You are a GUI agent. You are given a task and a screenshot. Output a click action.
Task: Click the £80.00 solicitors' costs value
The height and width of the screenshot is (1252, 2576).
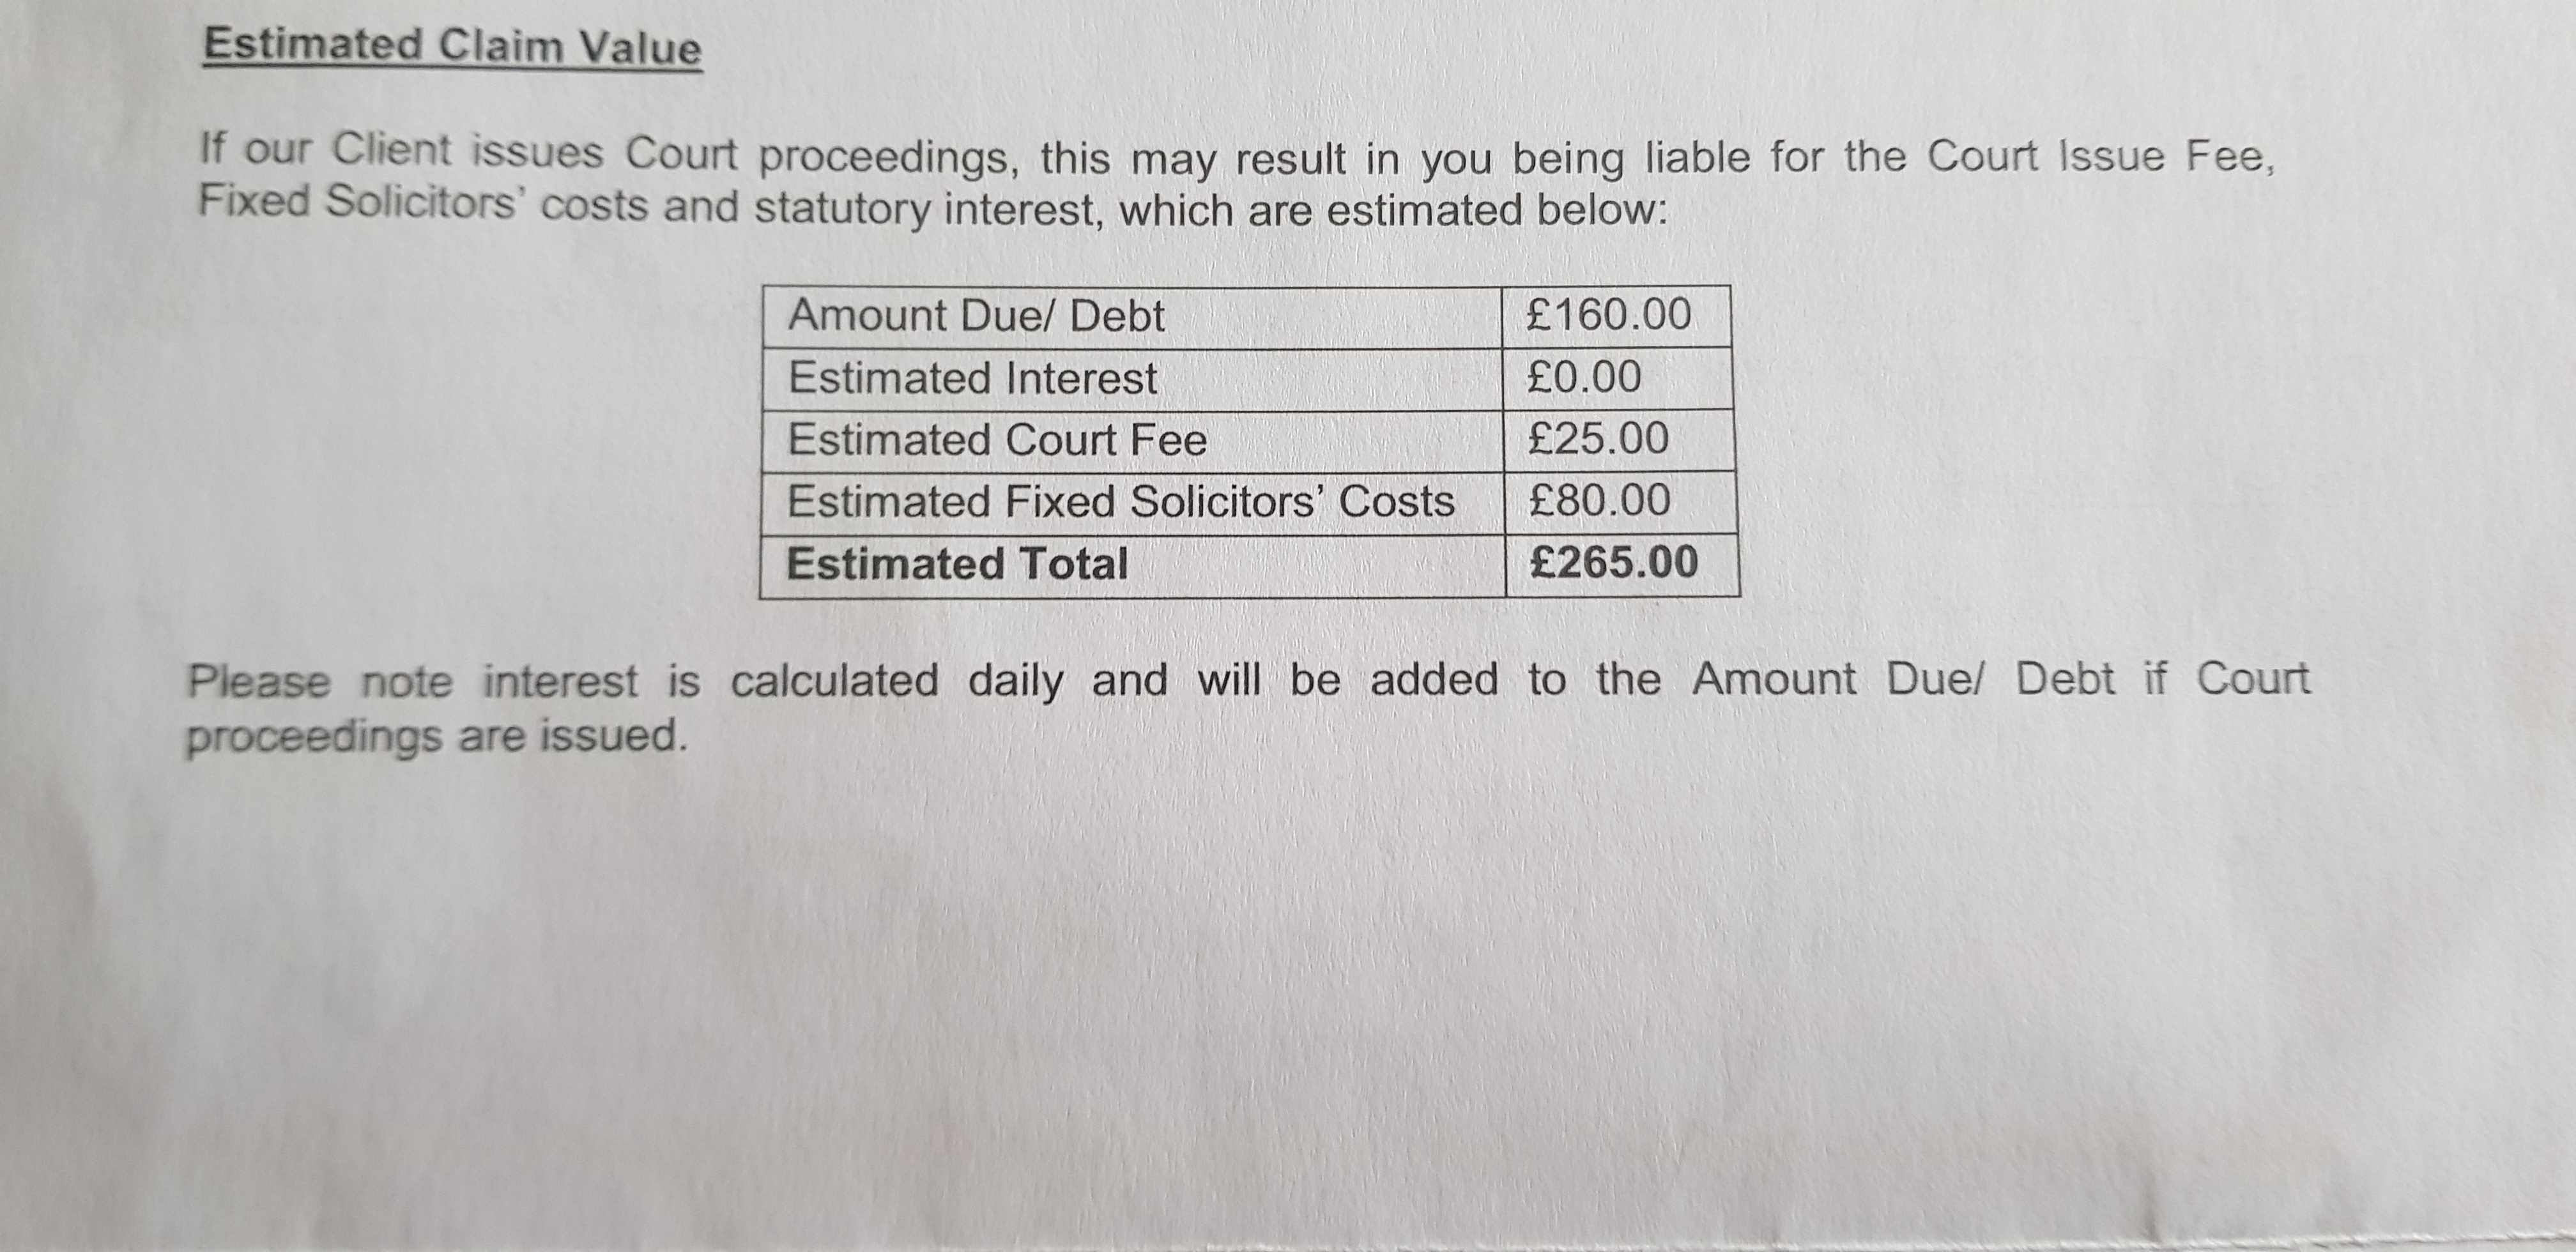(1599, 500)
